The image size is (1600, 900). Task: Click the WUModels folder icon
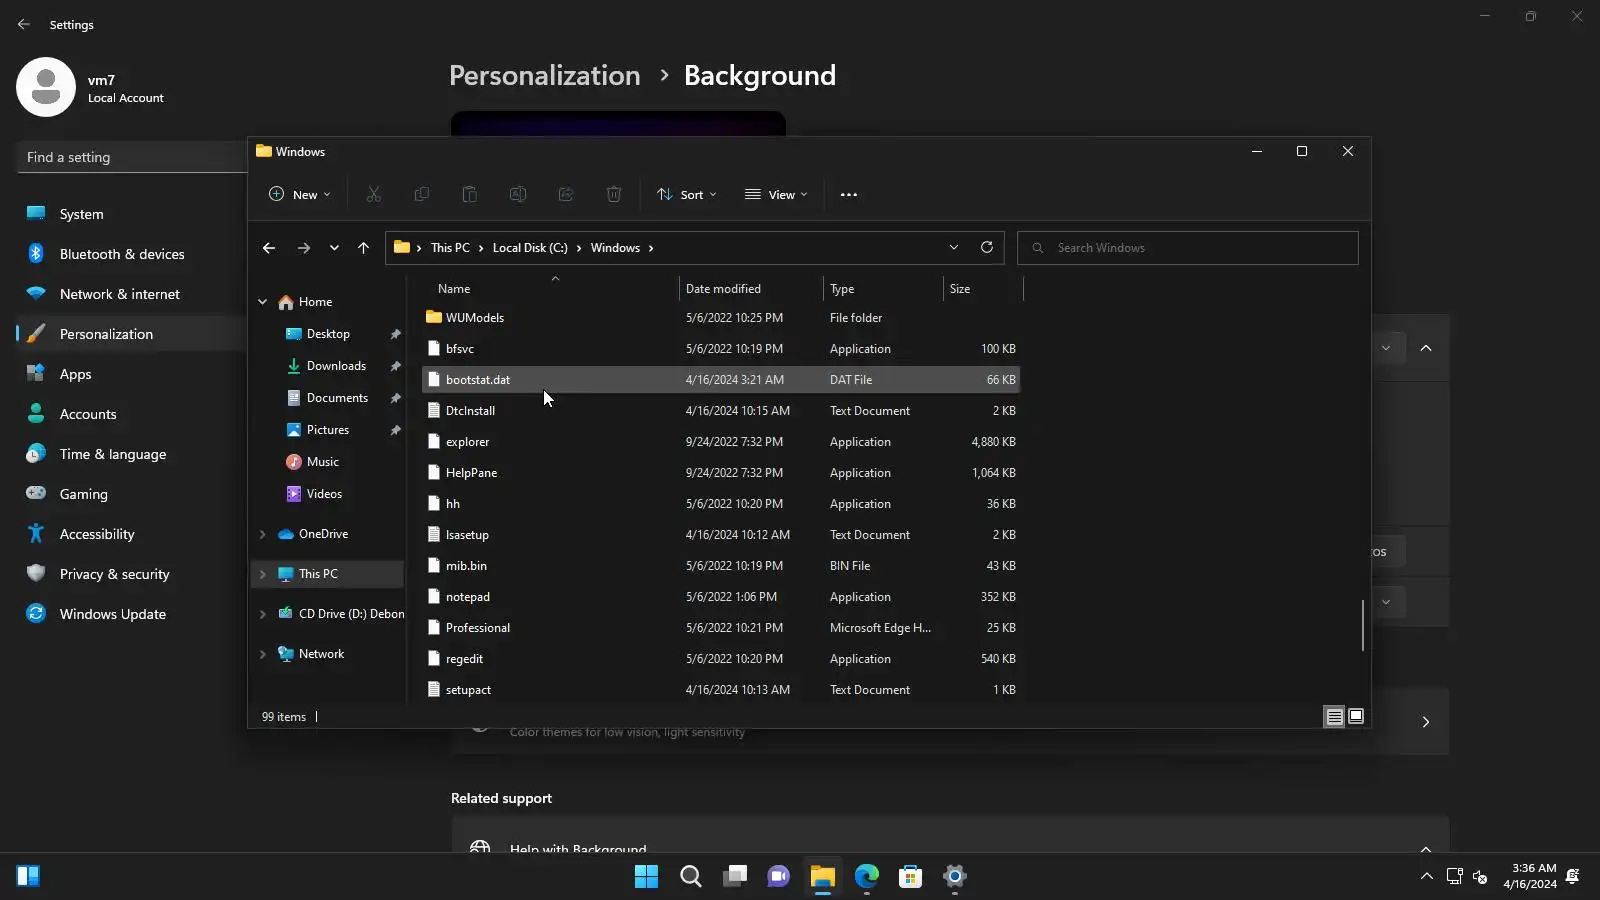click(x=434, y=318)
